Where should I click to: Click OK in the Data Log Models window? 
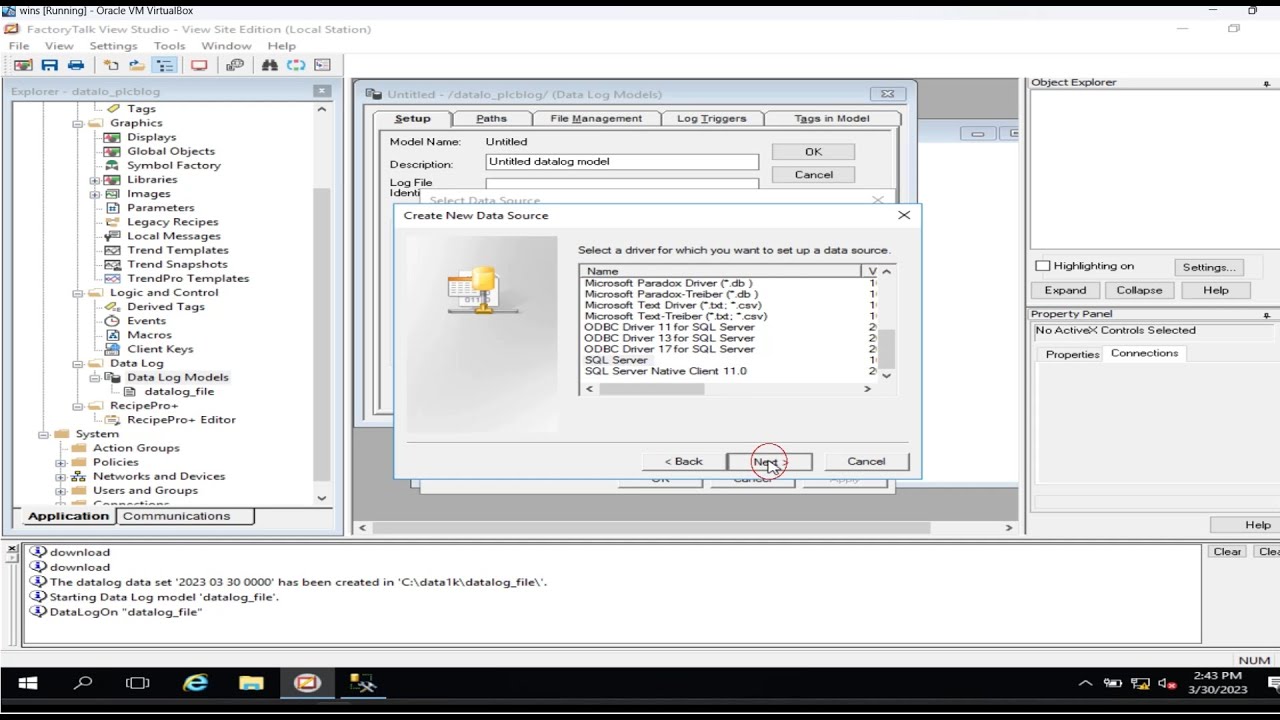[x=813, y=152]
